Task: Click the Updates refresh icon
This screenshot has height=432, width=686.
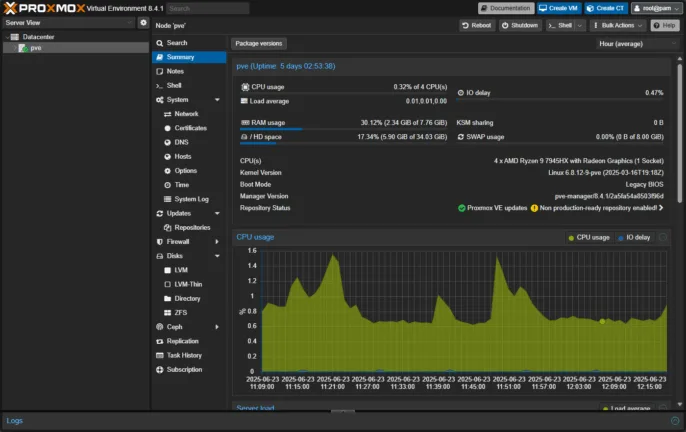Action: click(160, 214)
